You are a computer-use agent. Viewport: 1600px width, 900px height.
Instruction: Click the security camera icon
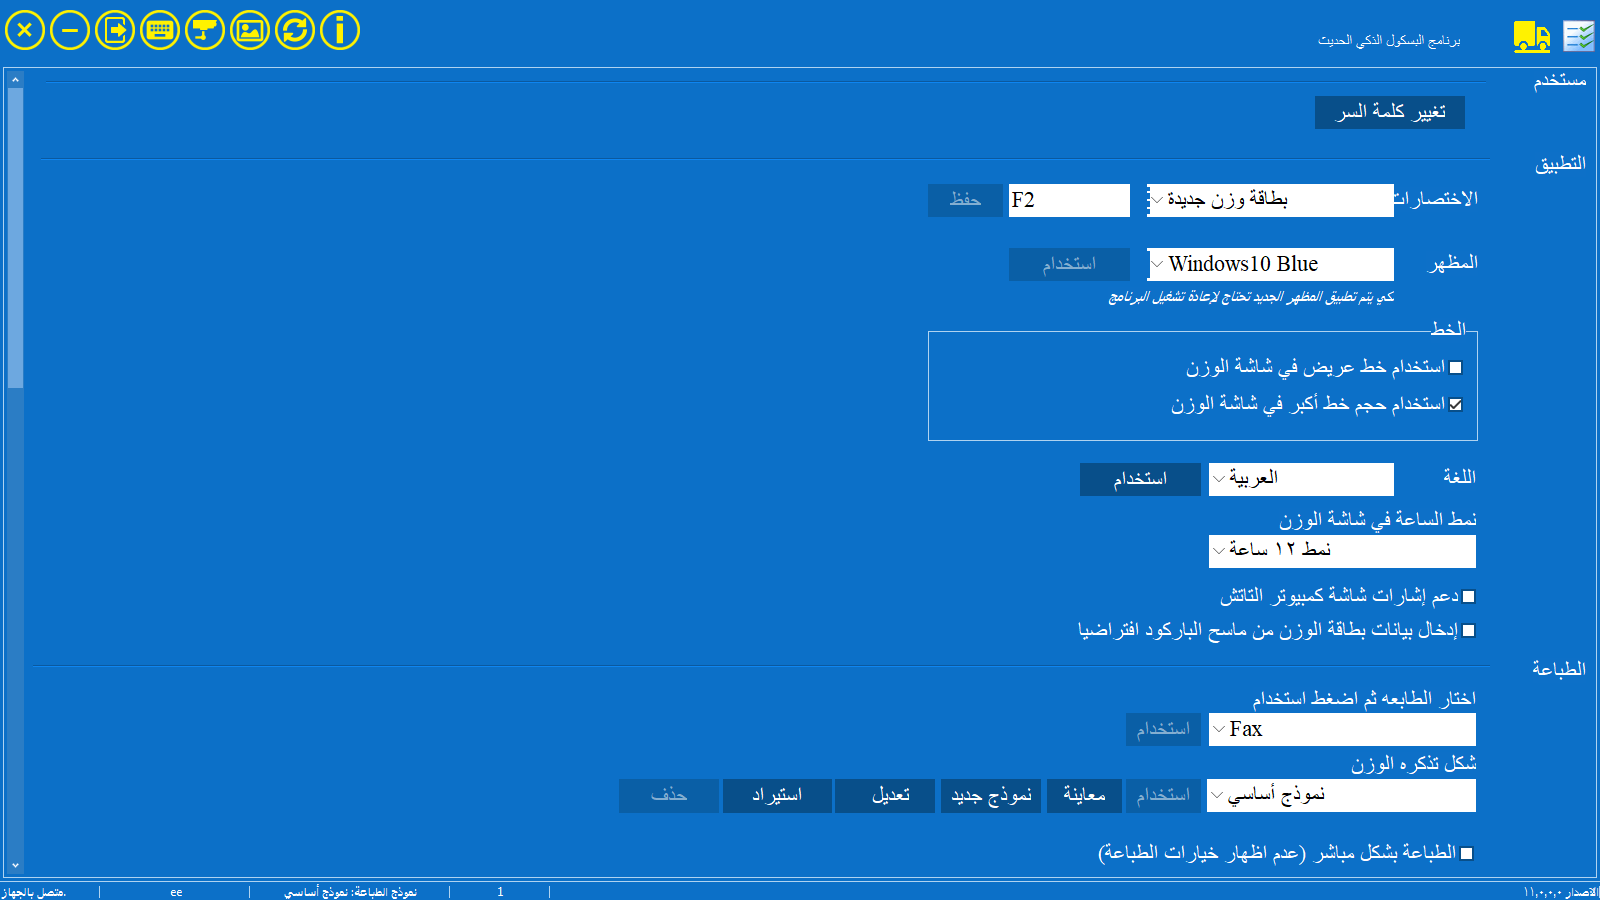pos(205,30)
